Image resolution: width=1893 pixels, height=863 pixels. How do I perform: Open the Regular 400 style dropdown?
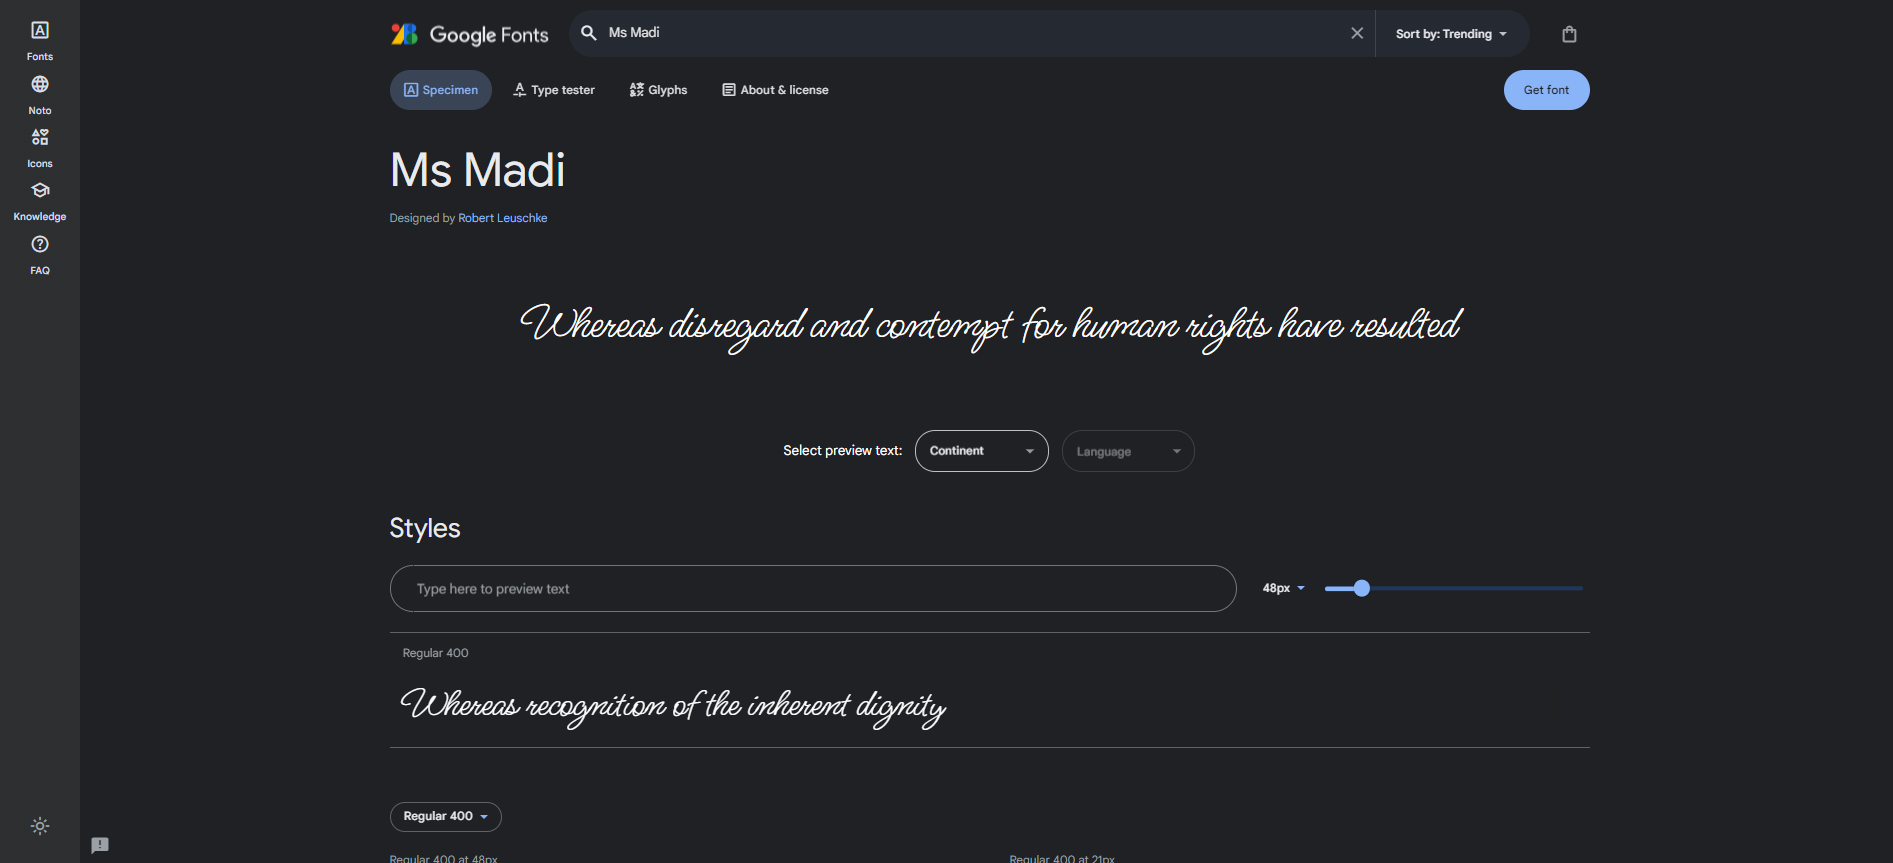pyautogui.click(x=445, y=816)
